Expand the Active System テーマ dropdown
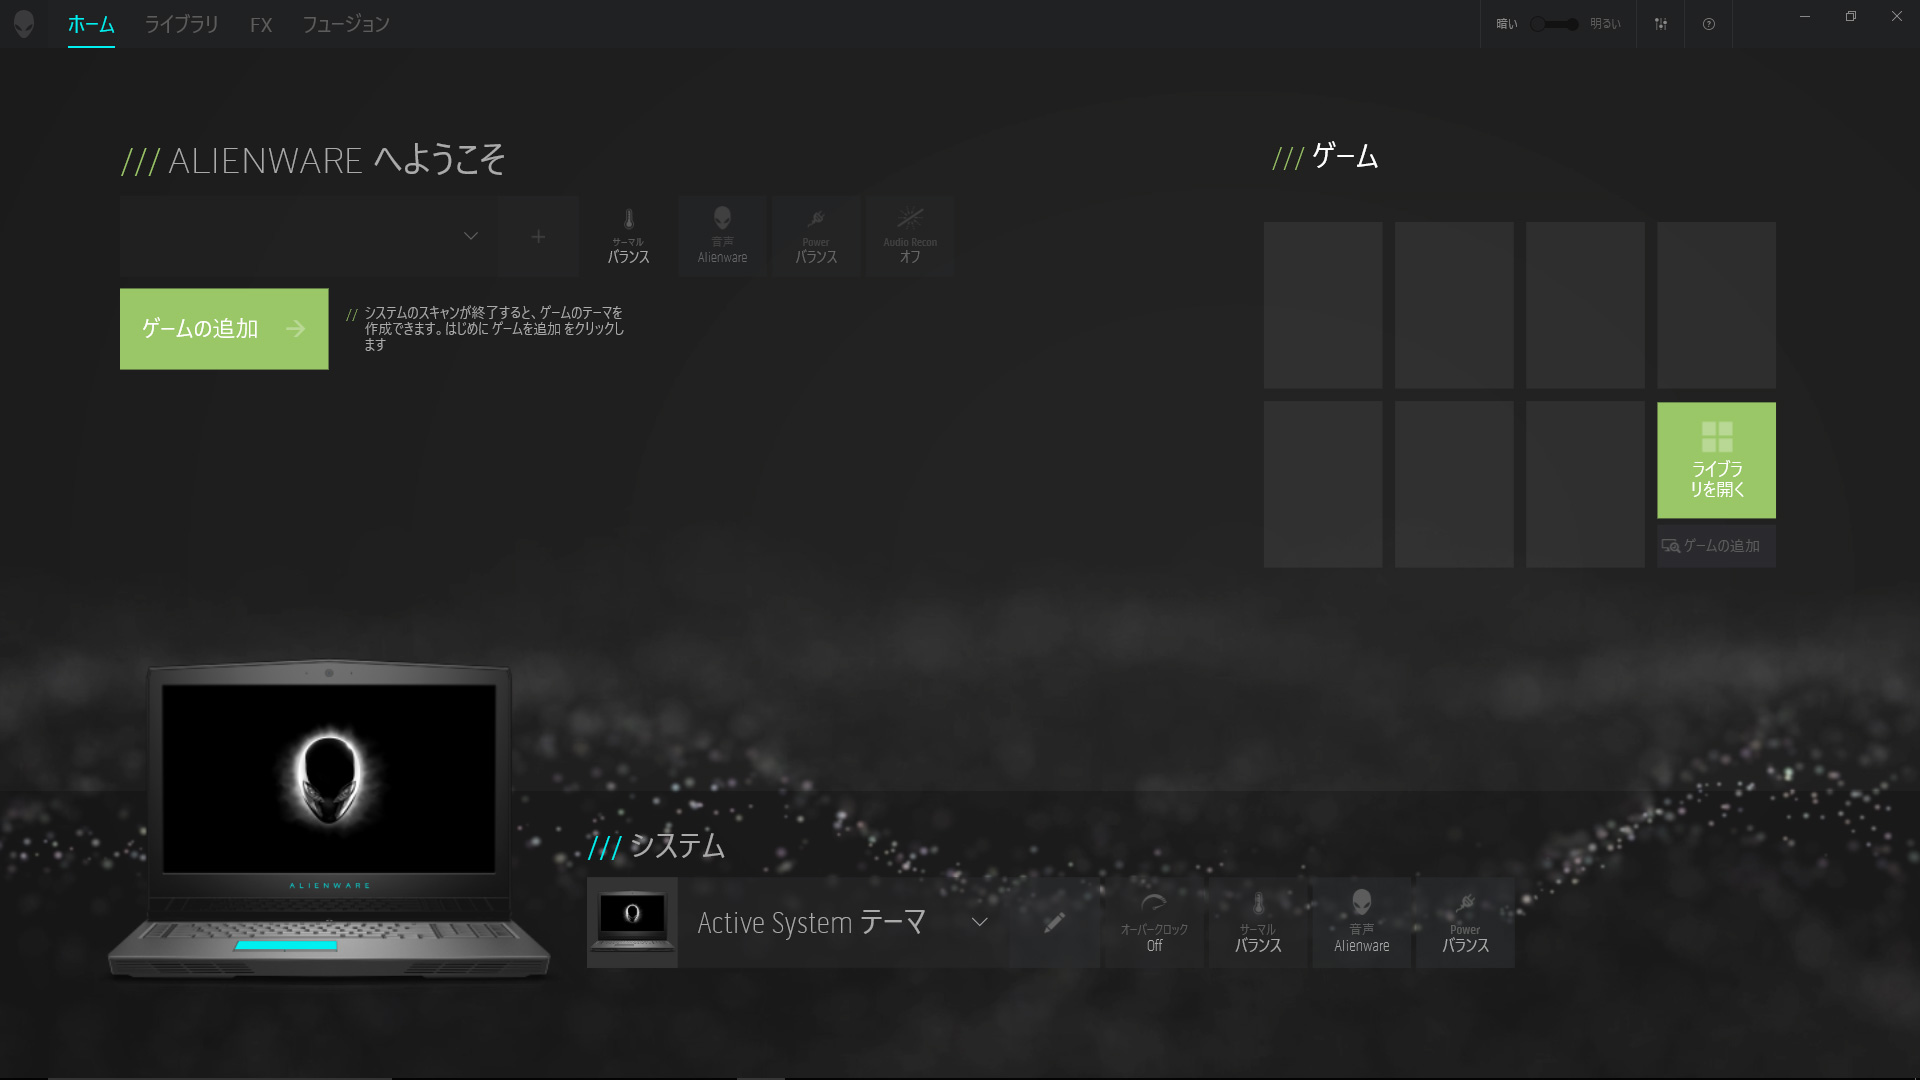This screenshot has height=1080, width=1920. coord(979,922)
